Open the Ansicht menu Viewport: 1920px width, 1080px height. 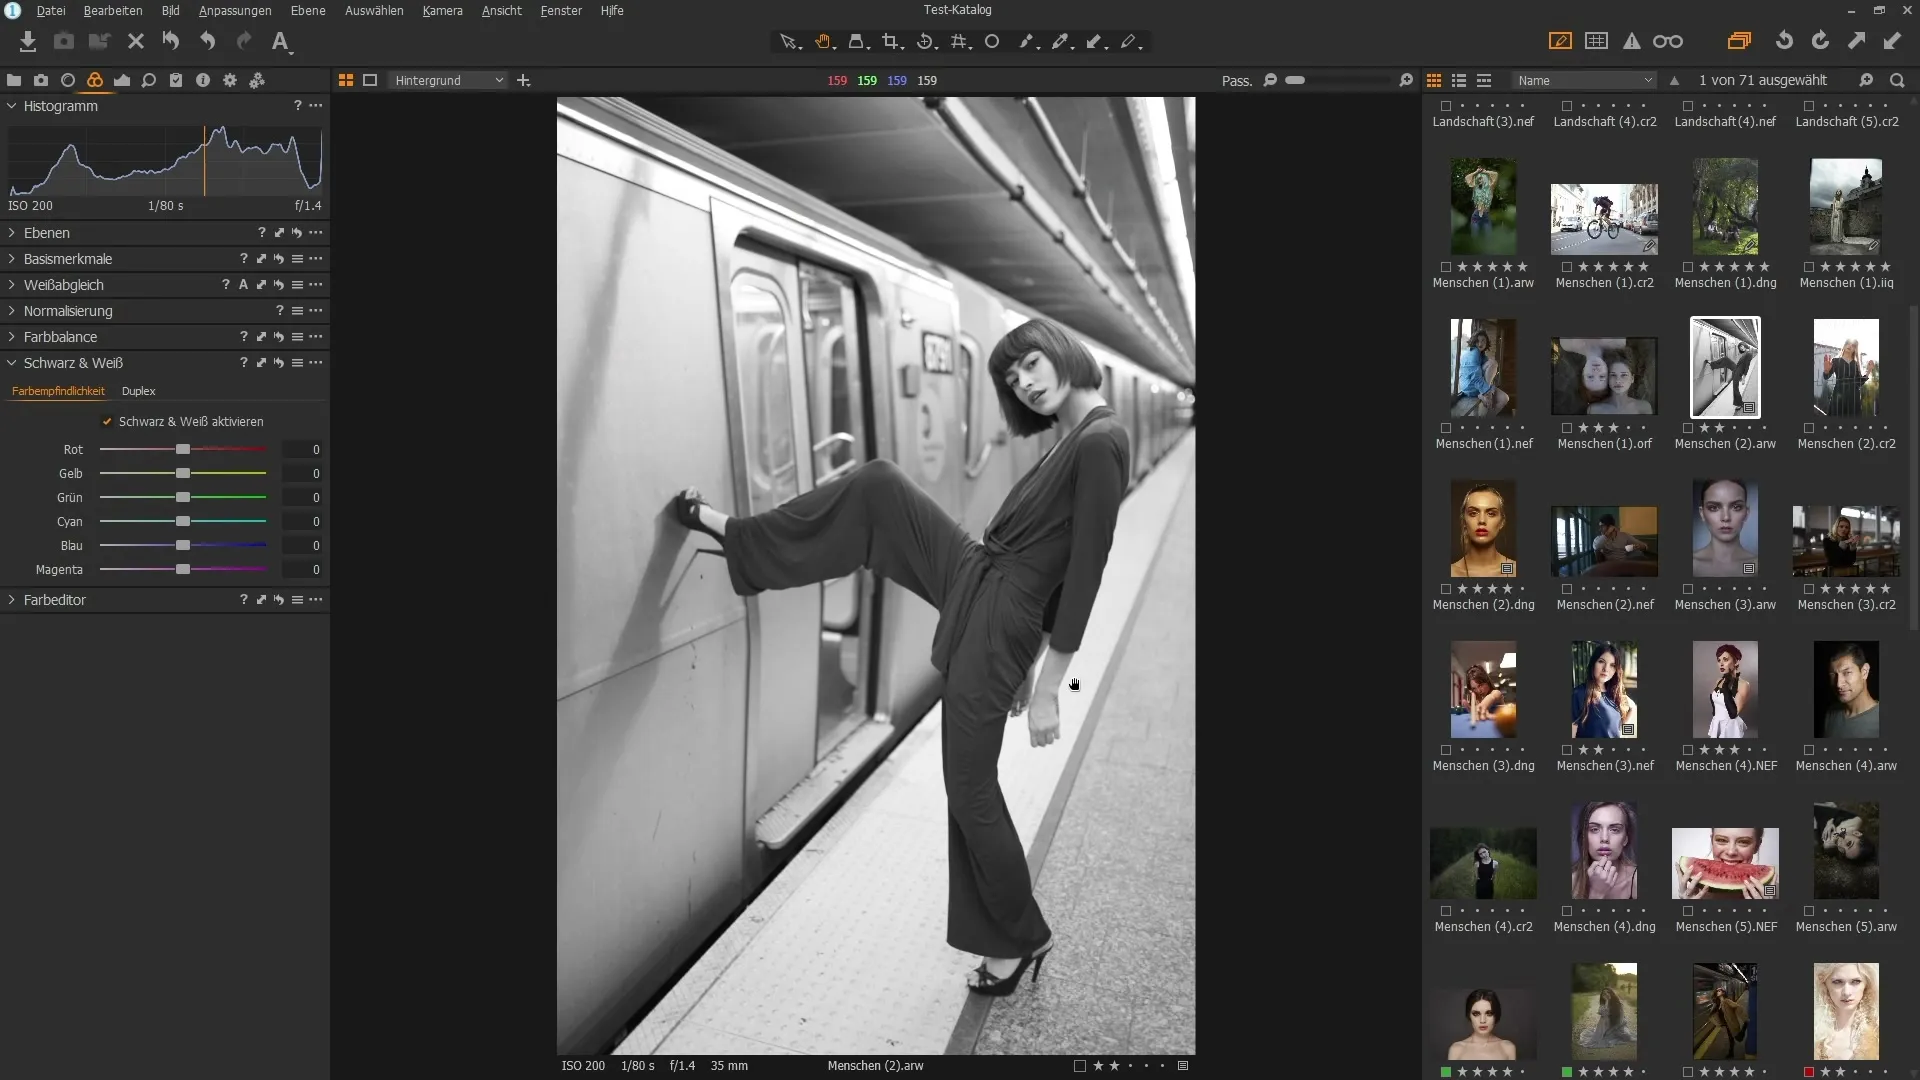[502, 10]
